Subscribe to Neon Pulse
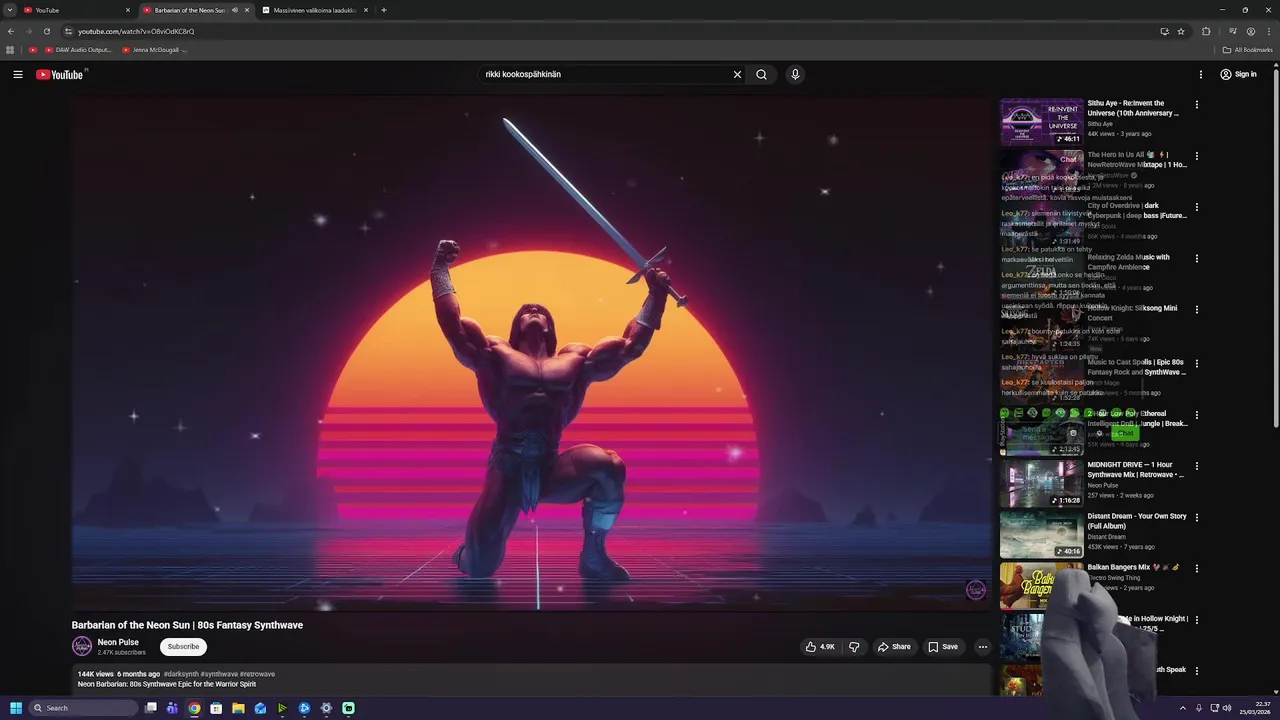The height and width of the screenshot is (720, 1280). tap(183, 647)
